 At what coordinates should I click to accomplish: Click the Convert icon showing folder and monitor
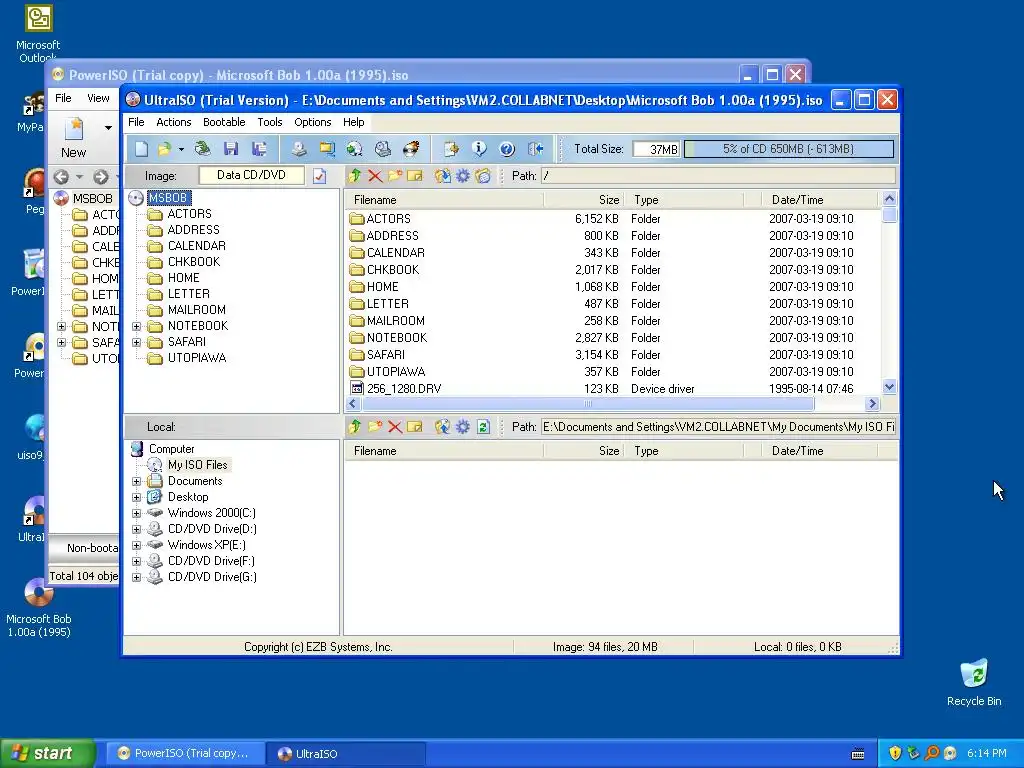click(x=327, y=149)
